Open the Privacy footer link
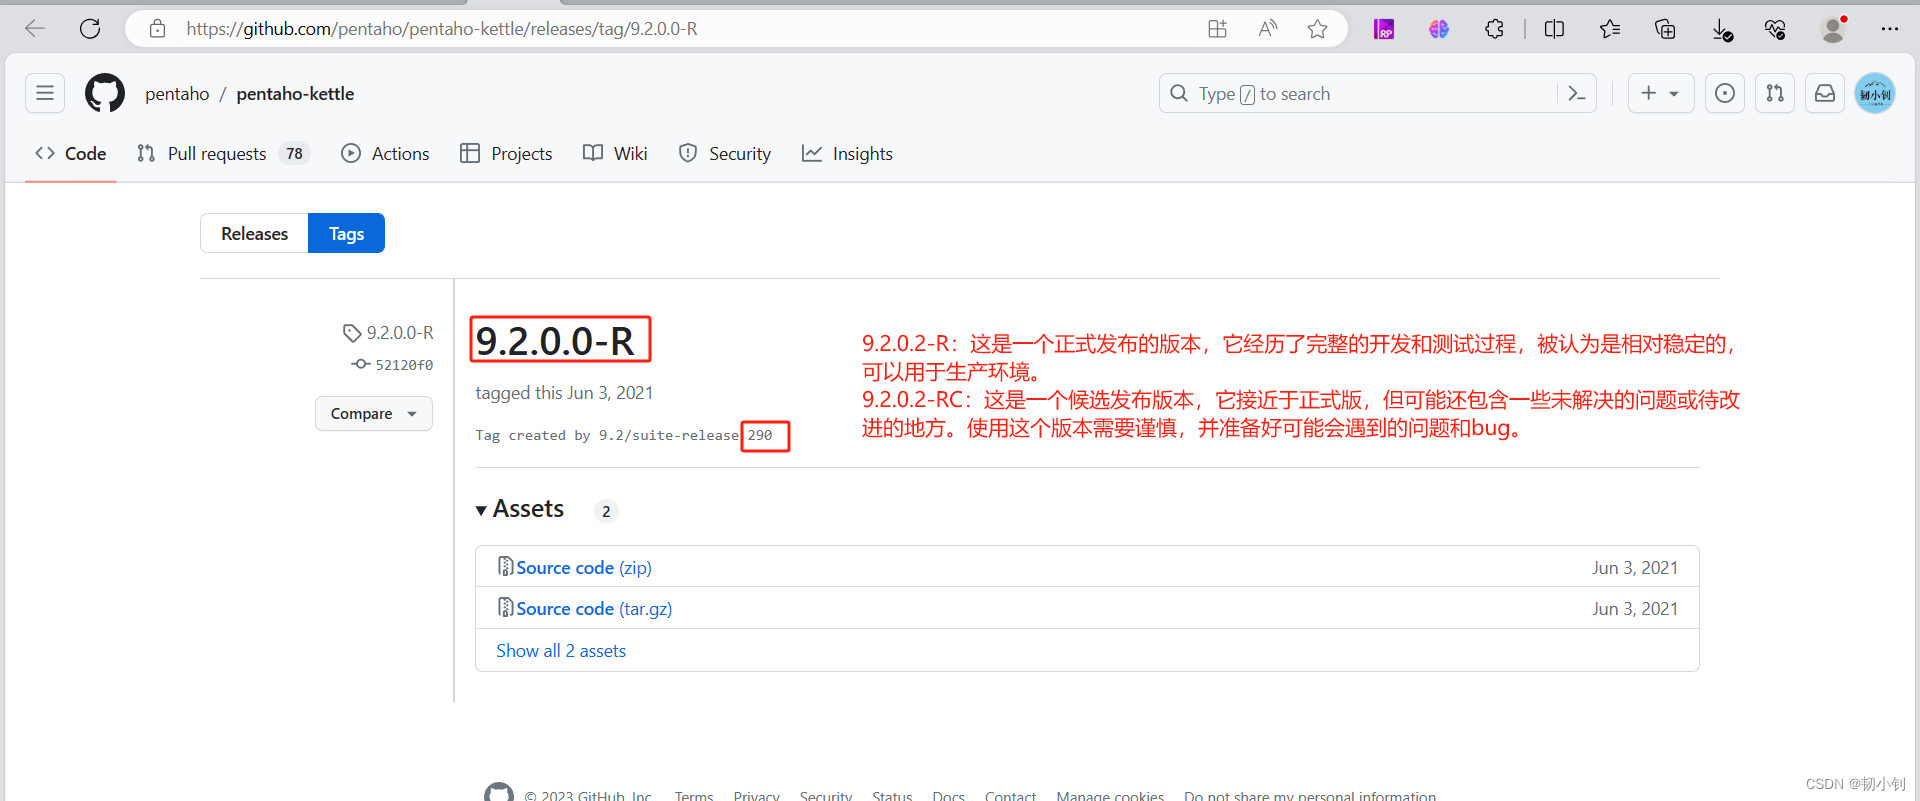Screen dimensions: 1920x801 coord(756,795)
